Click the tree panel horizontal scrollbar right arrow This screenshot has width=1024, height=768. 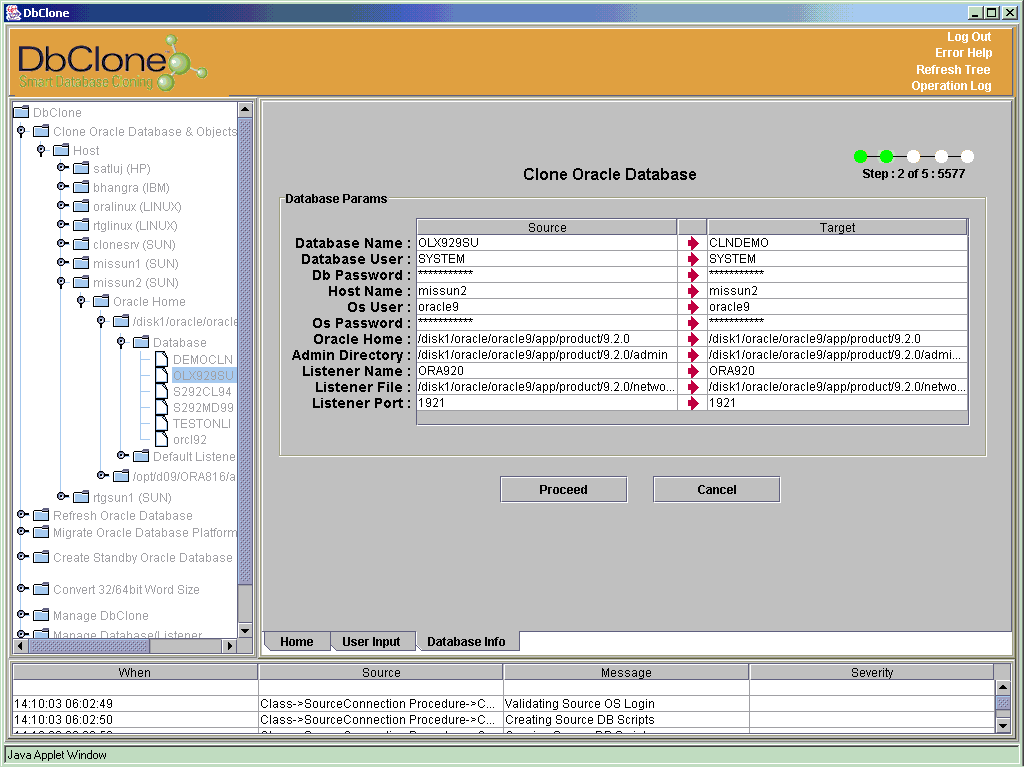click(x=229, y=646)
